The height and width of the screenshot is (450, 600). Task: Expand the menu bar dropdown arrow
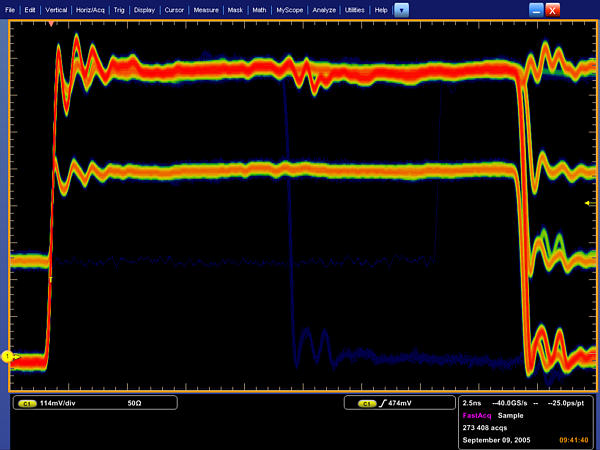point(401,9)
